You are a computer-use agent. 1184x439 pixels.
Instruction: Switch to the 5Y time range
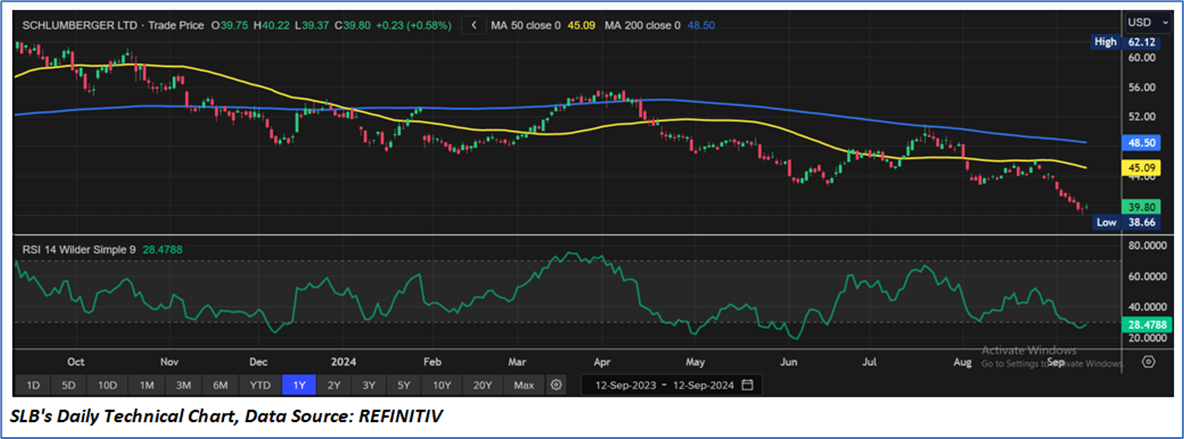click(x=402, y=385)
